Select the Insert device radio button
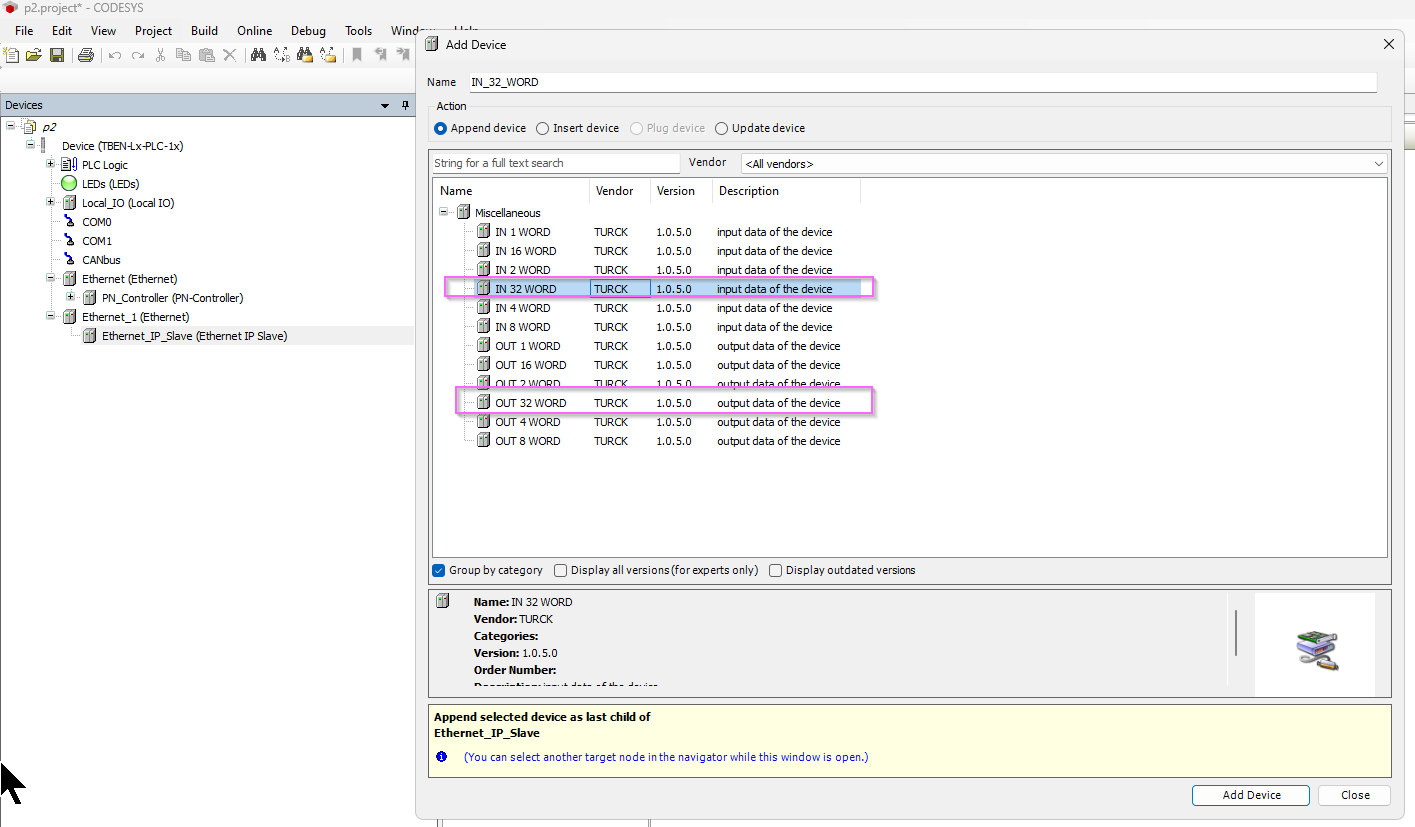 (542, 128)
